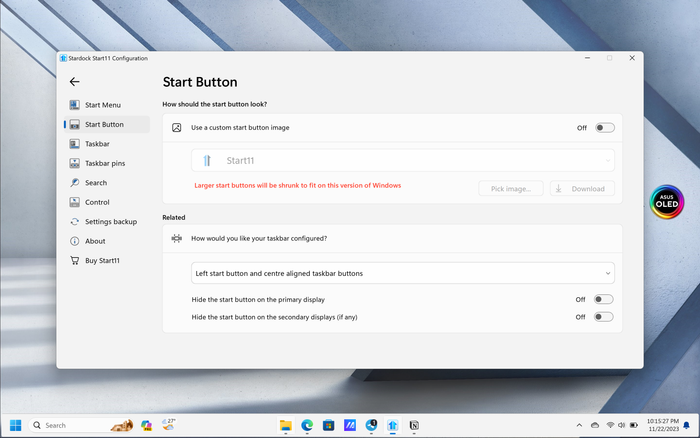Open the Buy Start11 page
Image resolution: width=700 pixels, height=438 pixels.
tap(106, 260)
